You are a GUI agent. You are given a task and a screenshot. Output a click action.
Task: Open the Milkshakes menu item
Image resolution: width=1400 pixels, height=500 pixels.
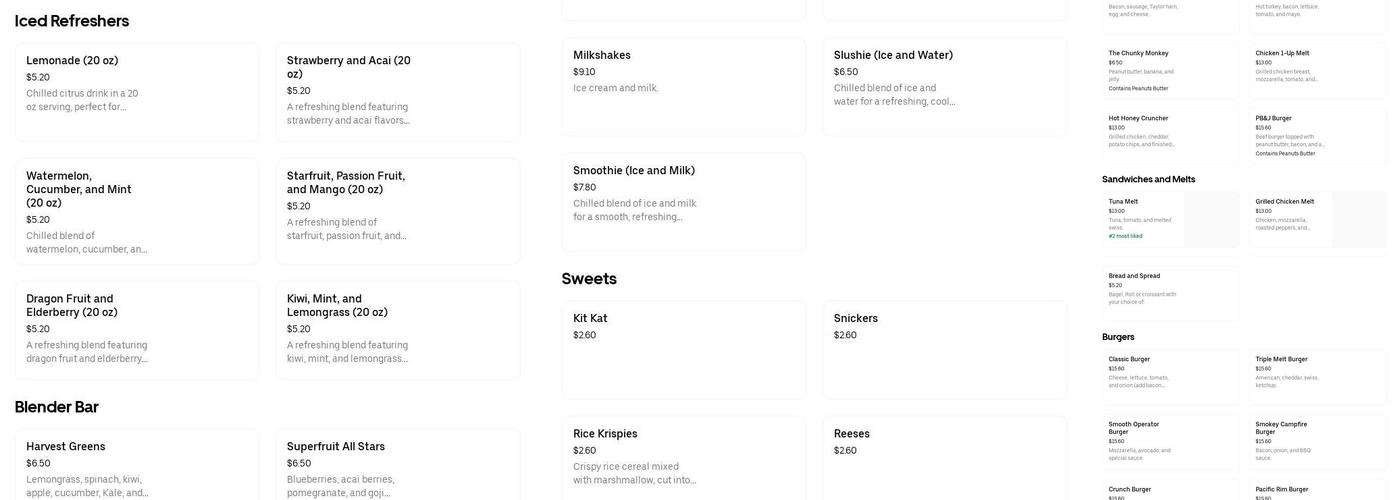tap(683, 86)
